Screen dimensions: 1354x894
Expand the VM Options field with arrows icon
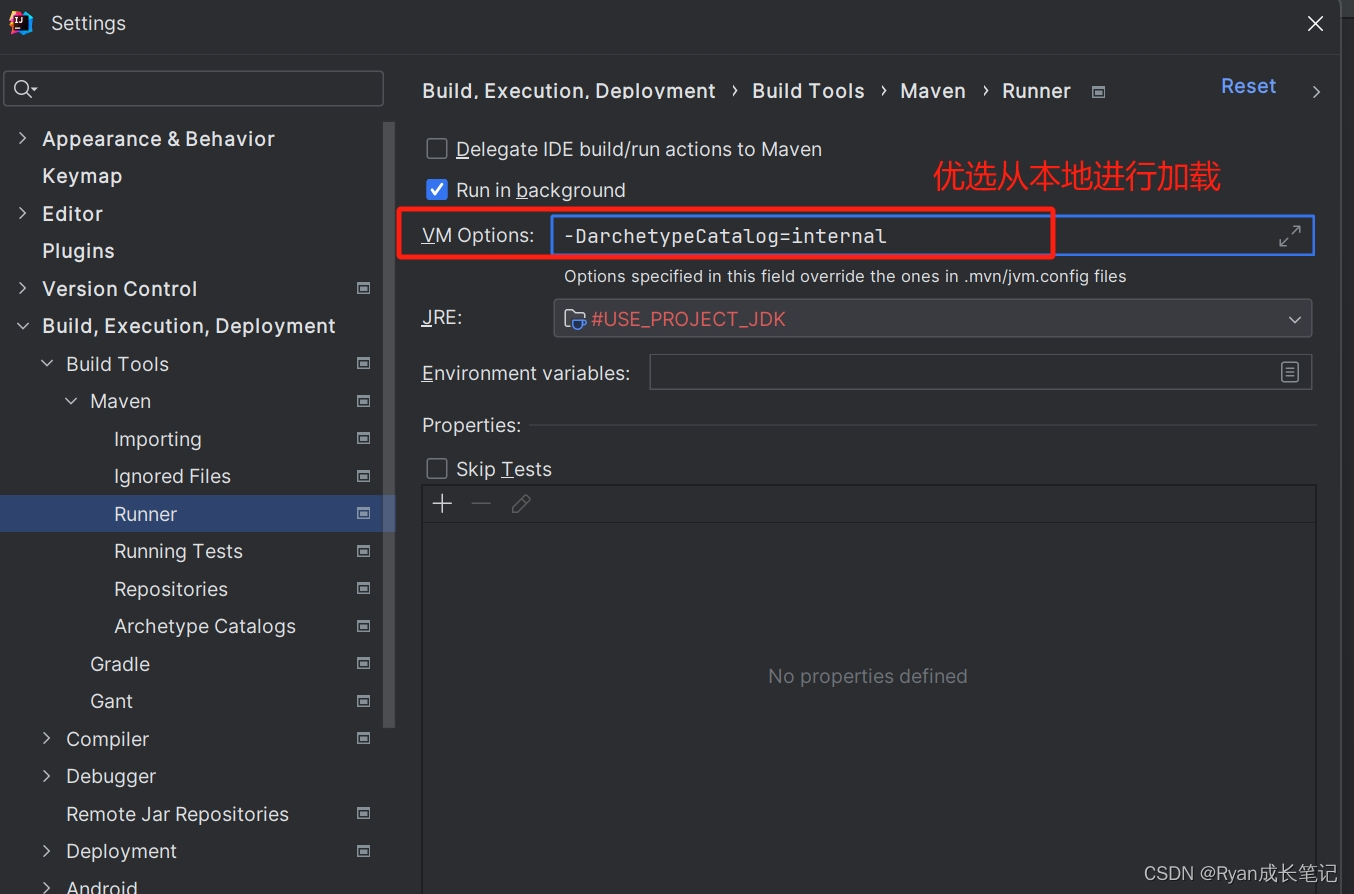click(1290, 236)
